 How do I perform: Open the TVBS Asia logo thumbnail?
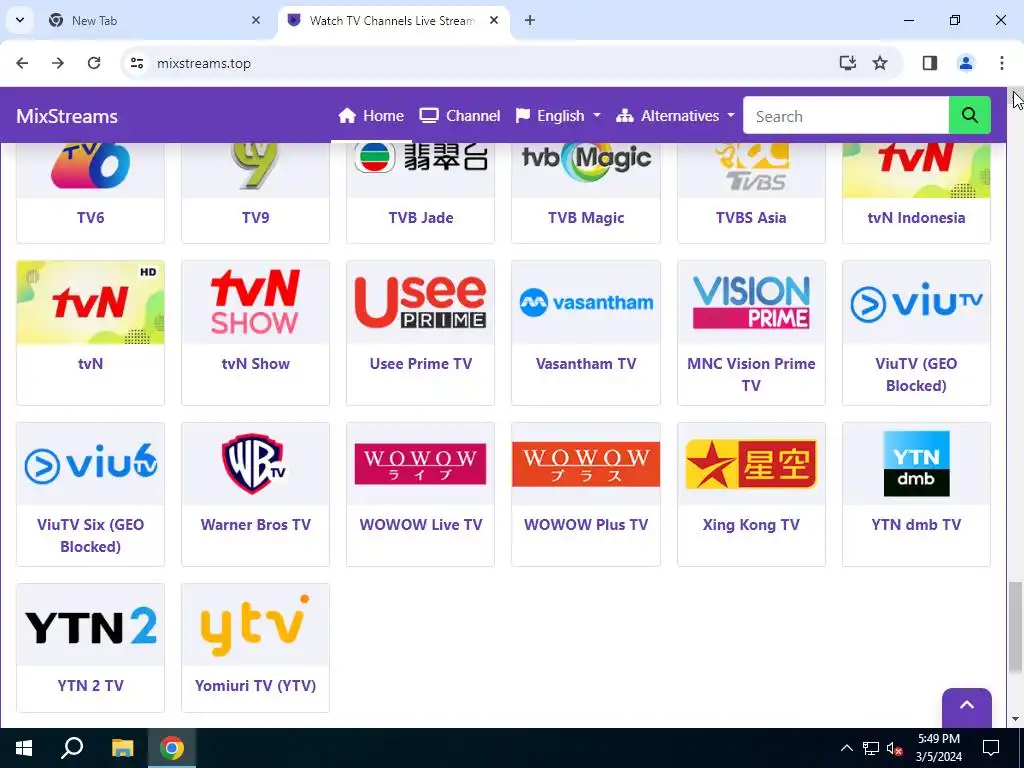(751, 168)
